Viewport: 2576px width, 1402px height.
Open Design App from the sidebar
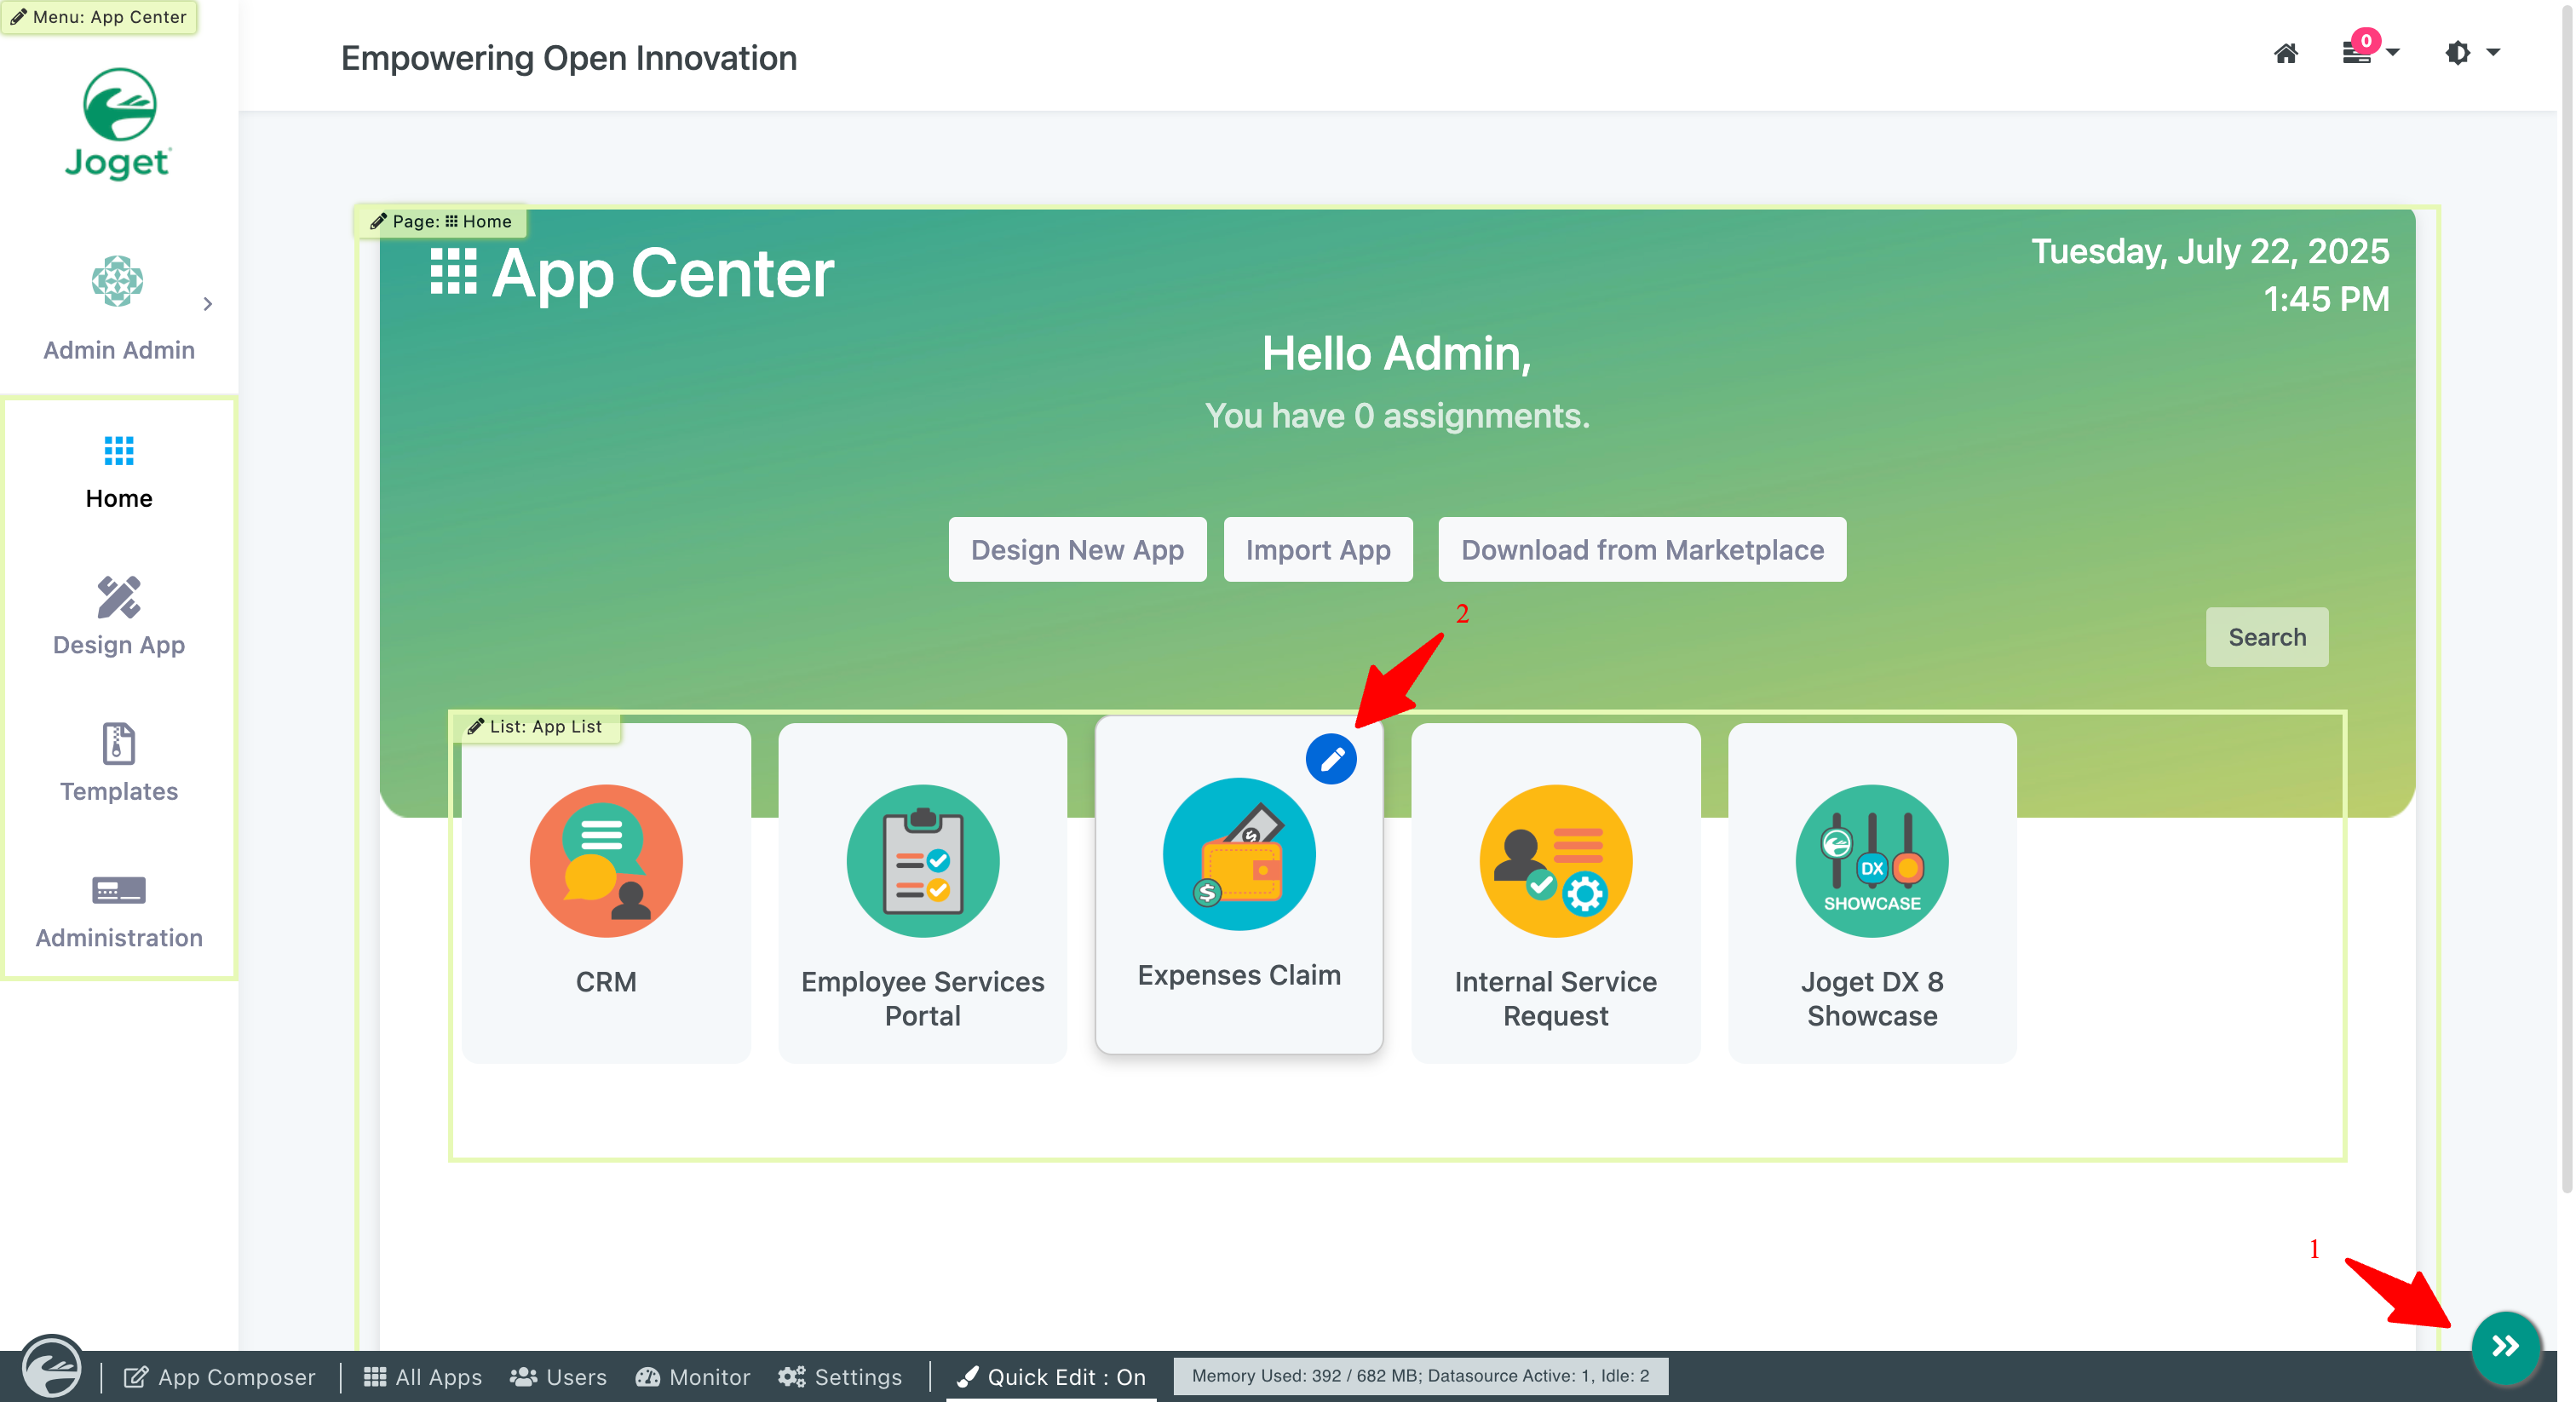coord(119,617)
